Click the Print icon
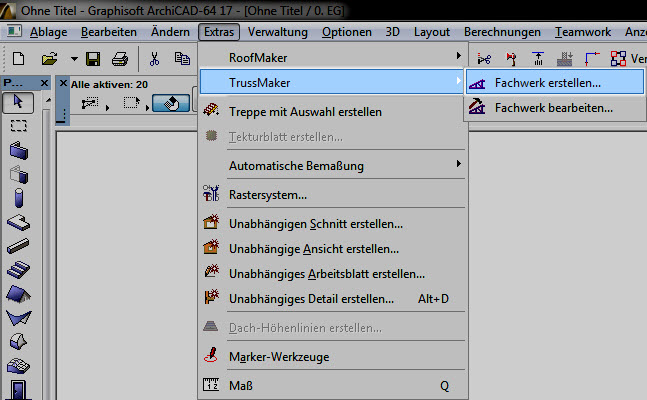The image size is (647, 400). coord(120,59)
